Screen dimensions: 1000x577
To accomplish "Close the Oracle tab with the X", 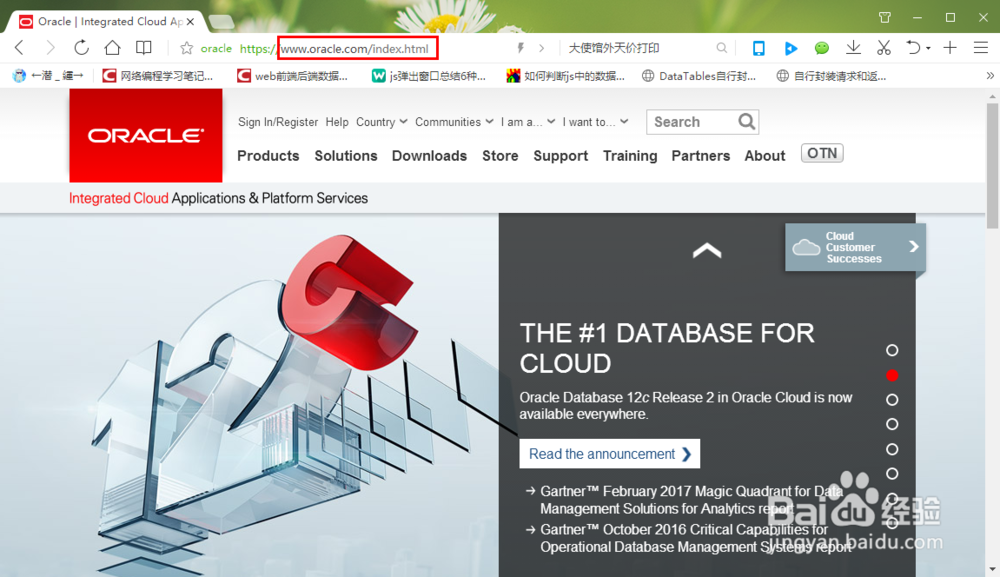I will (x=190, y=22).
